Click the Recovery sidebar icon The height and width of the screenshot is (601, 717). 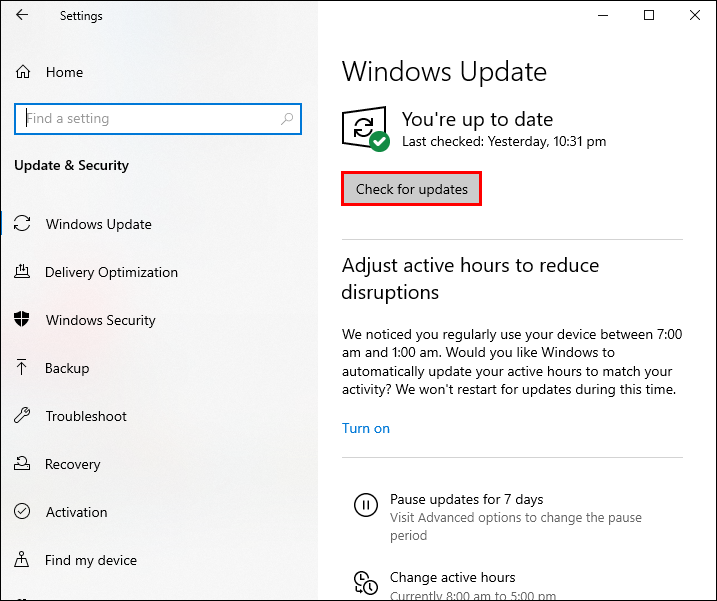[21, 463]
